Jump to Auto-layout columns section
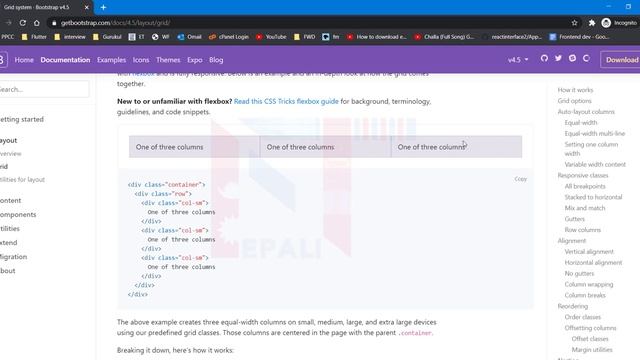This screenshot has width=640, height=360. (x=586, y=112)
